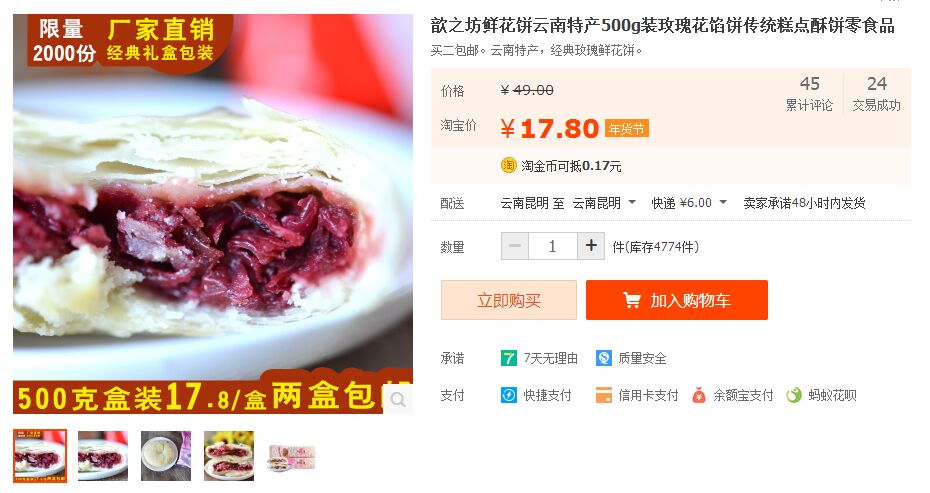Click the 立即购买 buy now button

509,300
